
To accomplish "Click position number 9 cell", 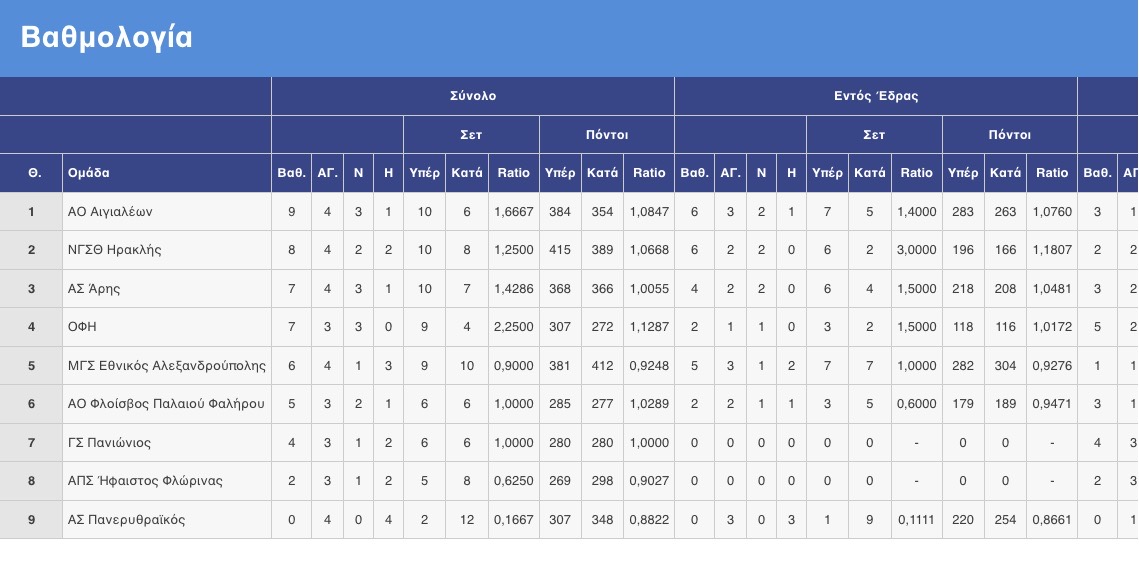I will pyautogui.click(x=31, y=520).
